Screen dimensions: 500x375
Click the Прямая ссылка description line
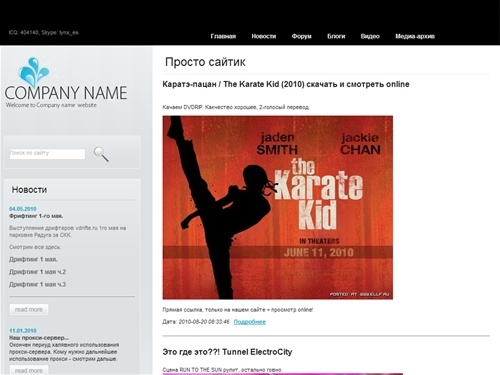[x=238, y=310]
